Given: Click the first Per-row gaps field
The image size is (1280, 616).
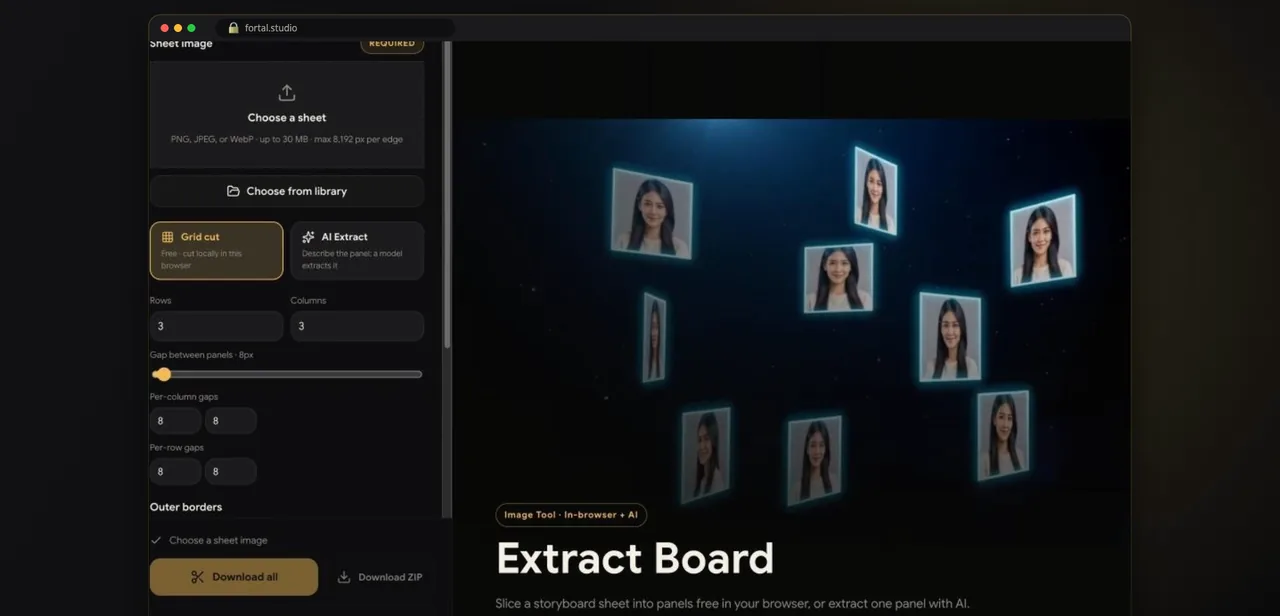Looking at the screenshot, I should [x=175, y=472].
